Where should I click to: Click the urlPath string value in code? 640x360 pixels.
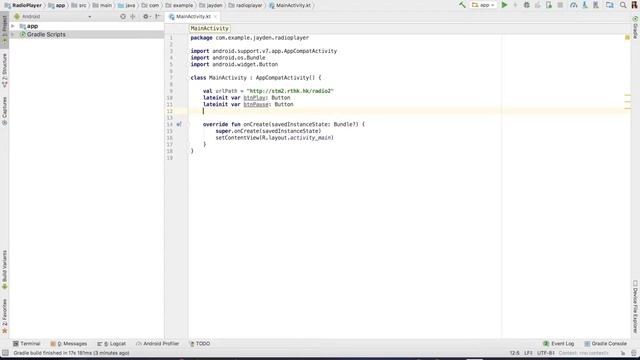tap(290, 91)
